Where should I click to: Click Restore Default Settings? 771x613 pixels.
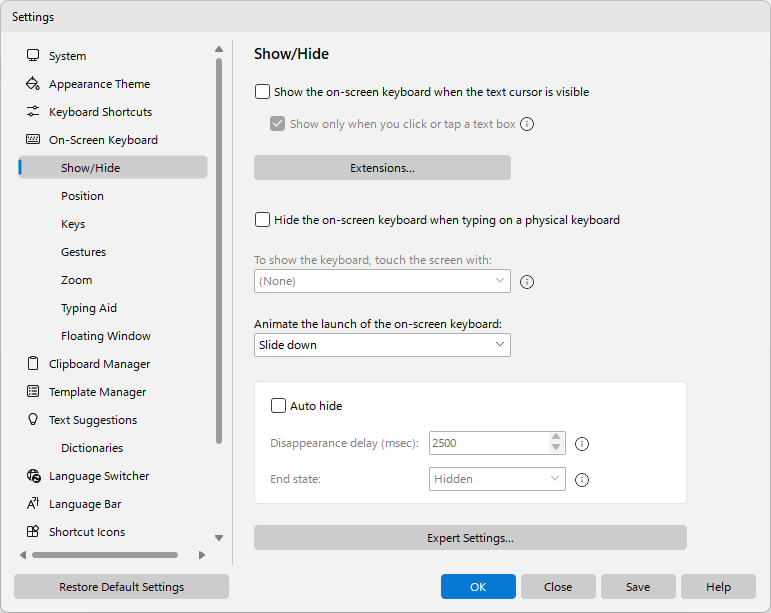[121, 586]
